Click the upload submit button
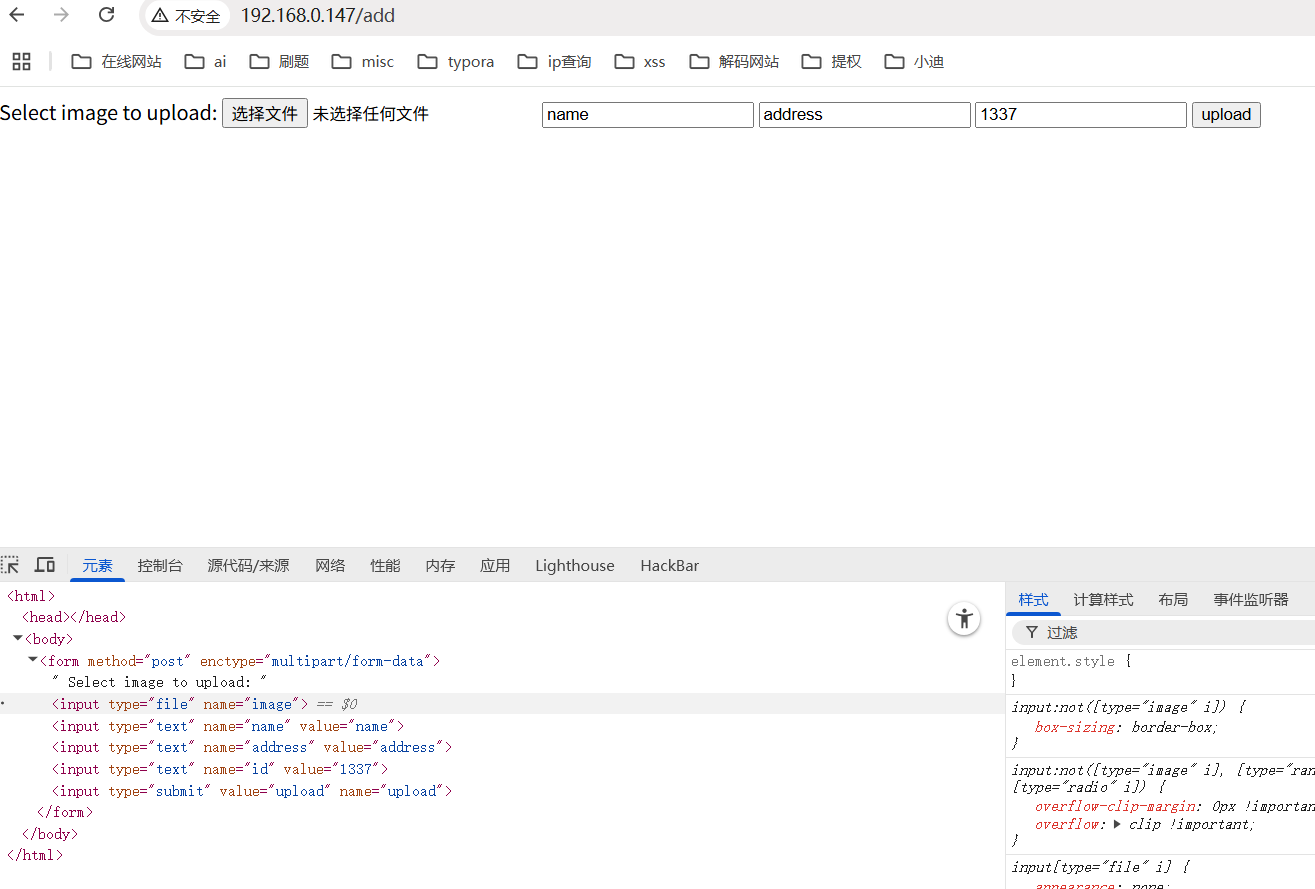The image size is (1315, 889). [1226, 115]
